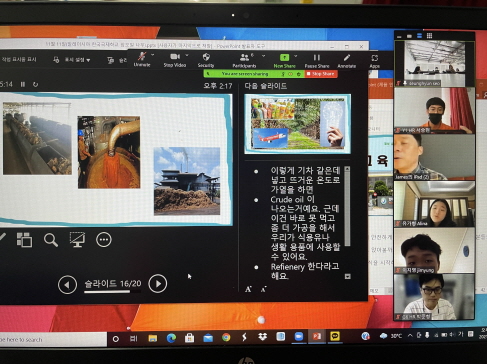487x364 pixels.
Task: Show hidden system tray icons chevron
Action: pyautogui.click(x=410, y=335)
